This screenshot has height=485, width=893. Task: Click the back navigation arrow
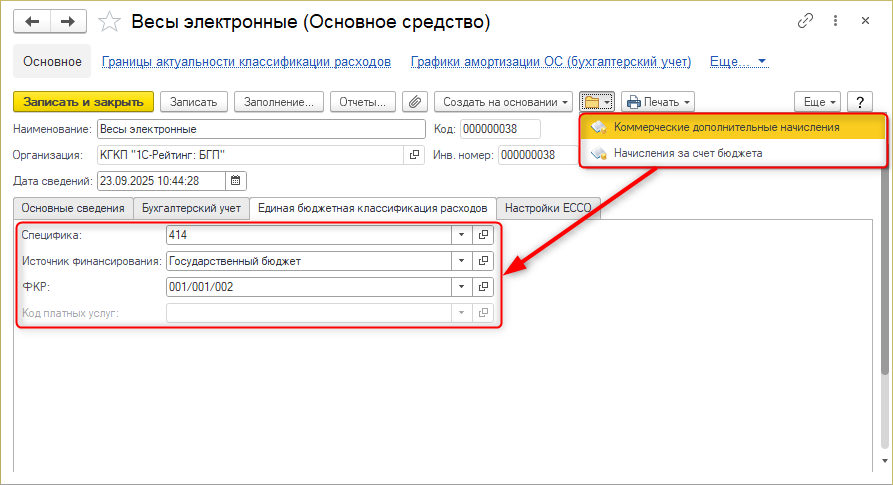[x=32, y=21]
